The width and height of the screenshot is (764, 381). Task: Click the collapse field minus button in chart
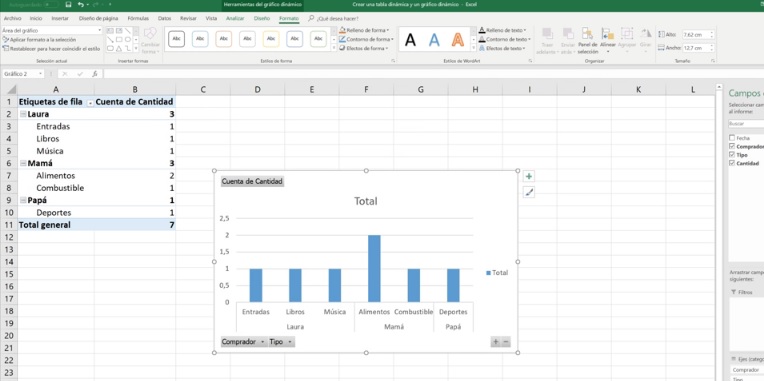[x=506, y=342]
